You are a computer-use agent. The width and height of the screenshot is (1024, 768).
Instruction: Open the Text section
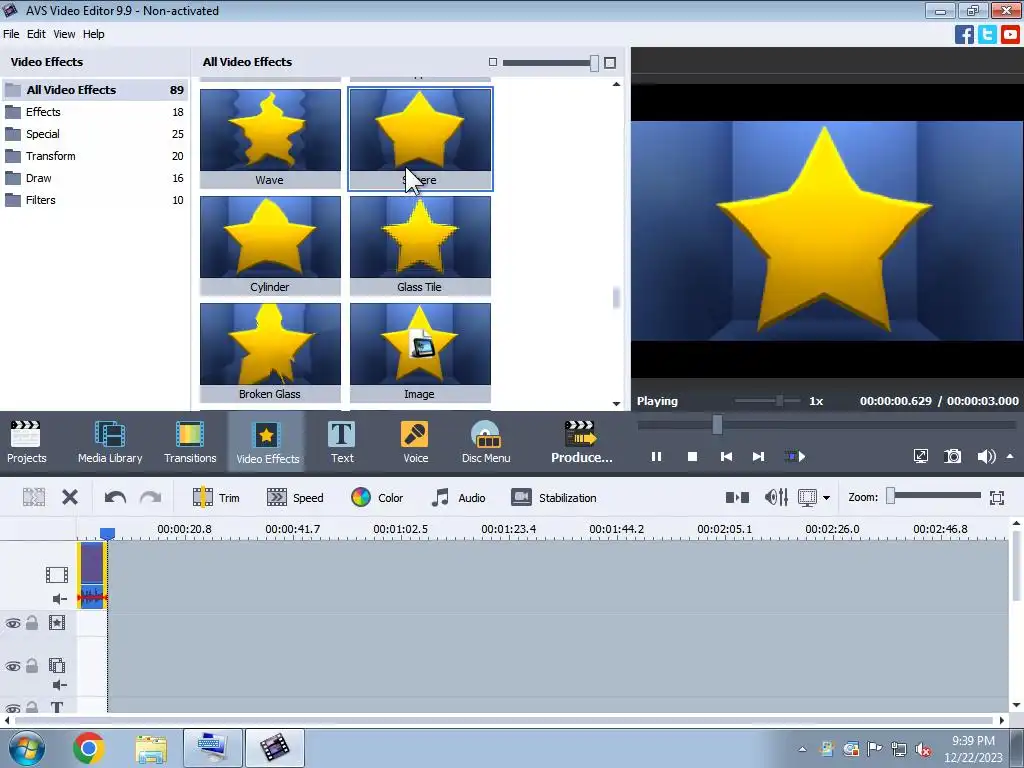pyautogui.click(x=342, y=442)
